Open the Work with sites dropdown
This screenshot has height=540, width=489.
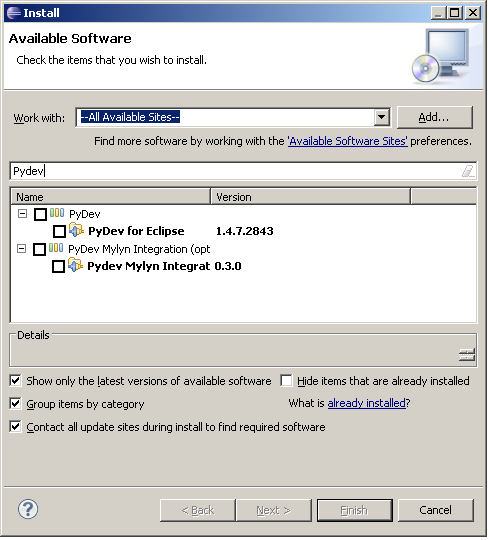tap(381, 117)
